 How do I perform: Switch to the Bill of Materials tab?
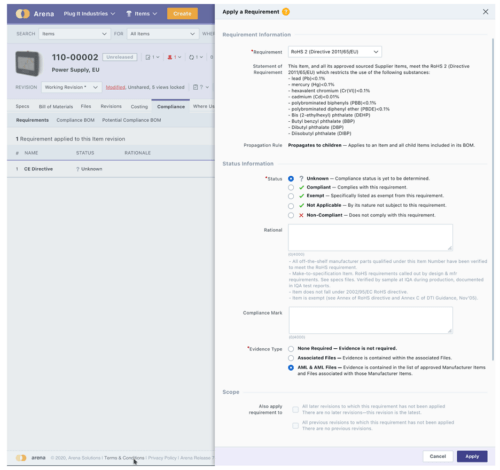56,107
